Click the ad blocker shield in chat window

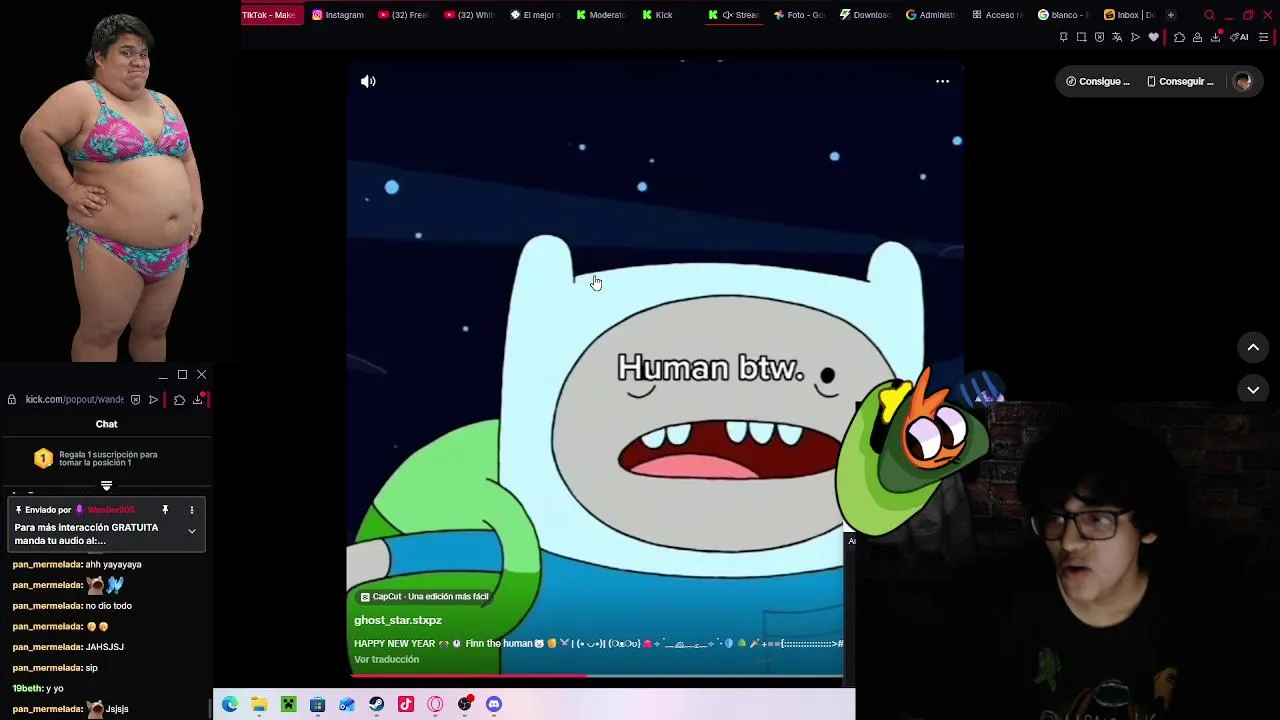tap(136, 400)
